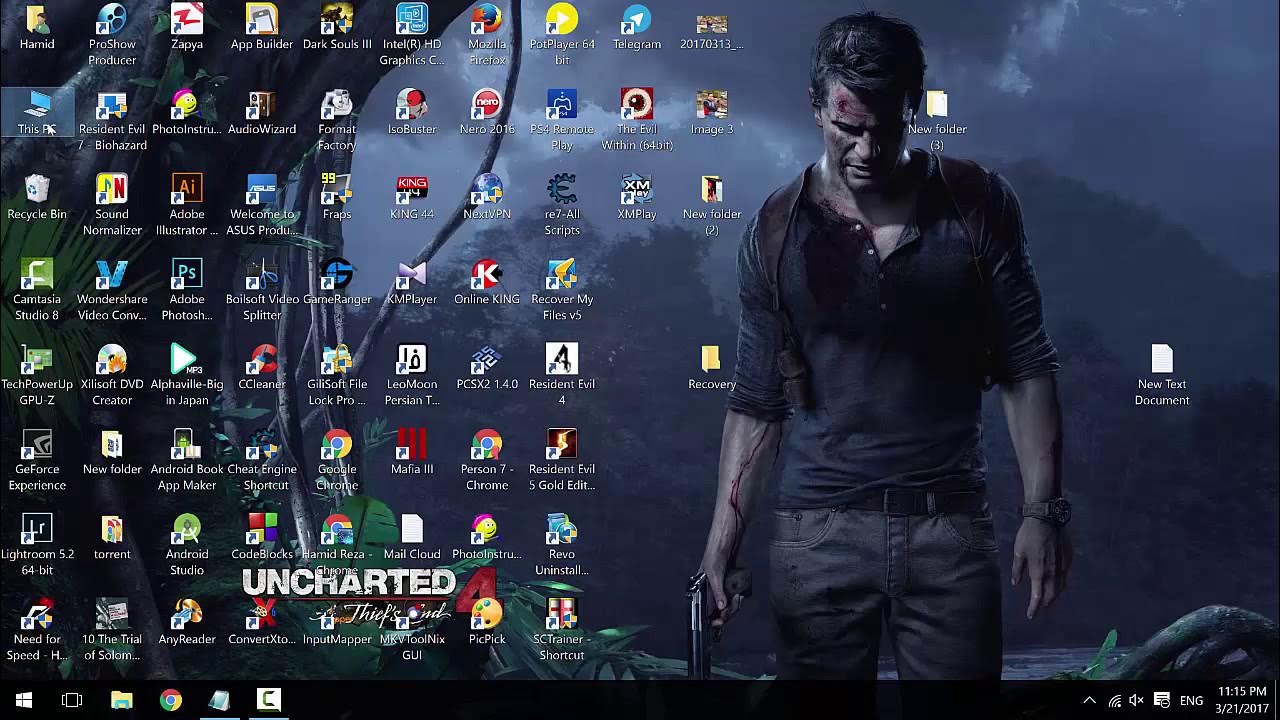Click the Android Studio shortcut
Viewport: 1280px width, 720px height.
[x=187, y=544]
